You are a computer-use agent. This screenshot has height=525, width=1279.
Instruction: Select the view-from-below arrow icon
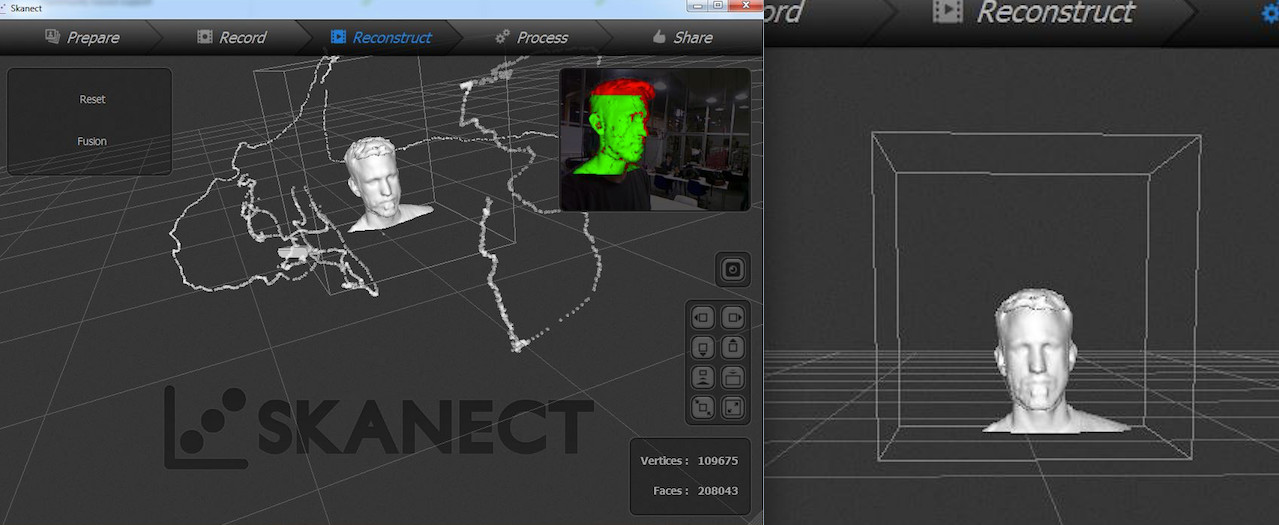click(x=703, y=348)
